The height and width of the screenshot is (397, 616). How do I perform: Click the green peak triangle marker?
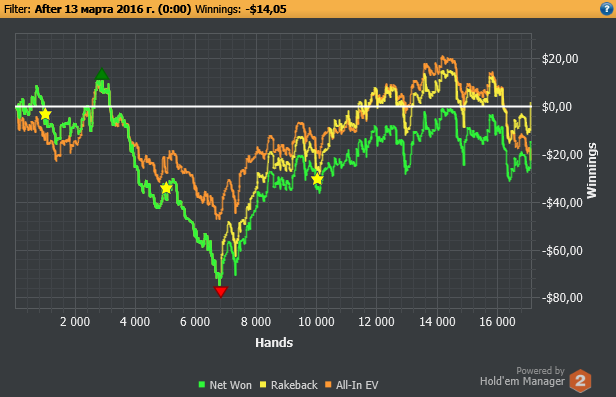pos(102,74)
